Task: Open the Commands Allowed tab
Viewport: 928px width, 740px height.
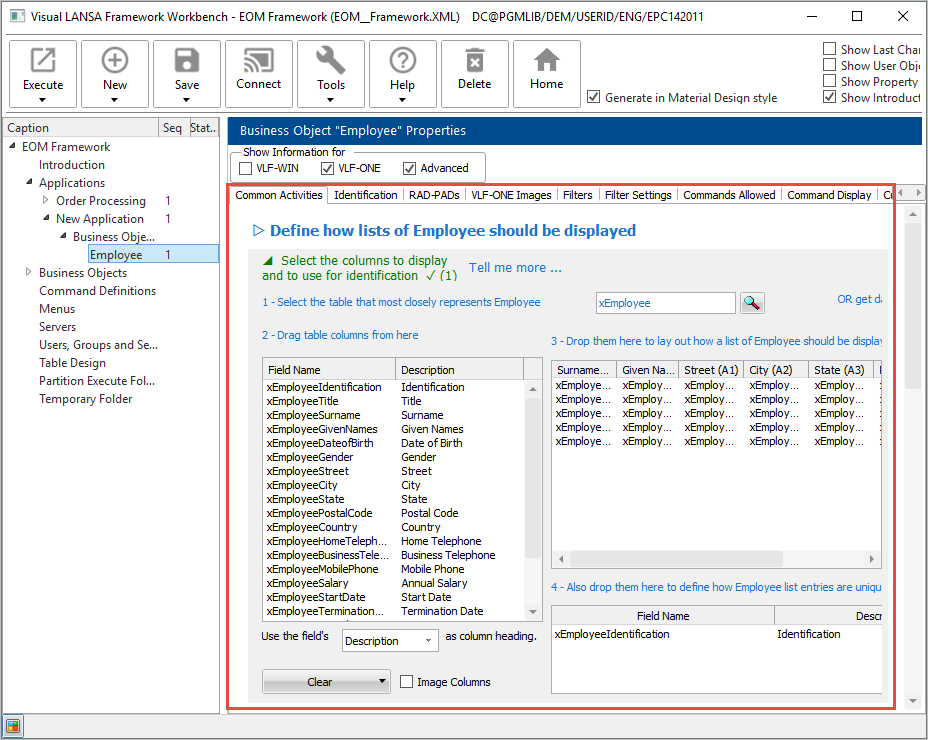Action: click(x=729, y=195)
